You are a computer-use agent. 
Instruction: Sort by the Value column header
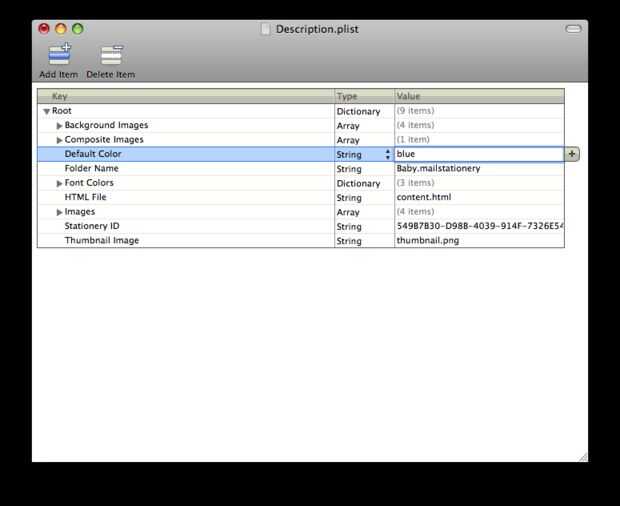479,96
